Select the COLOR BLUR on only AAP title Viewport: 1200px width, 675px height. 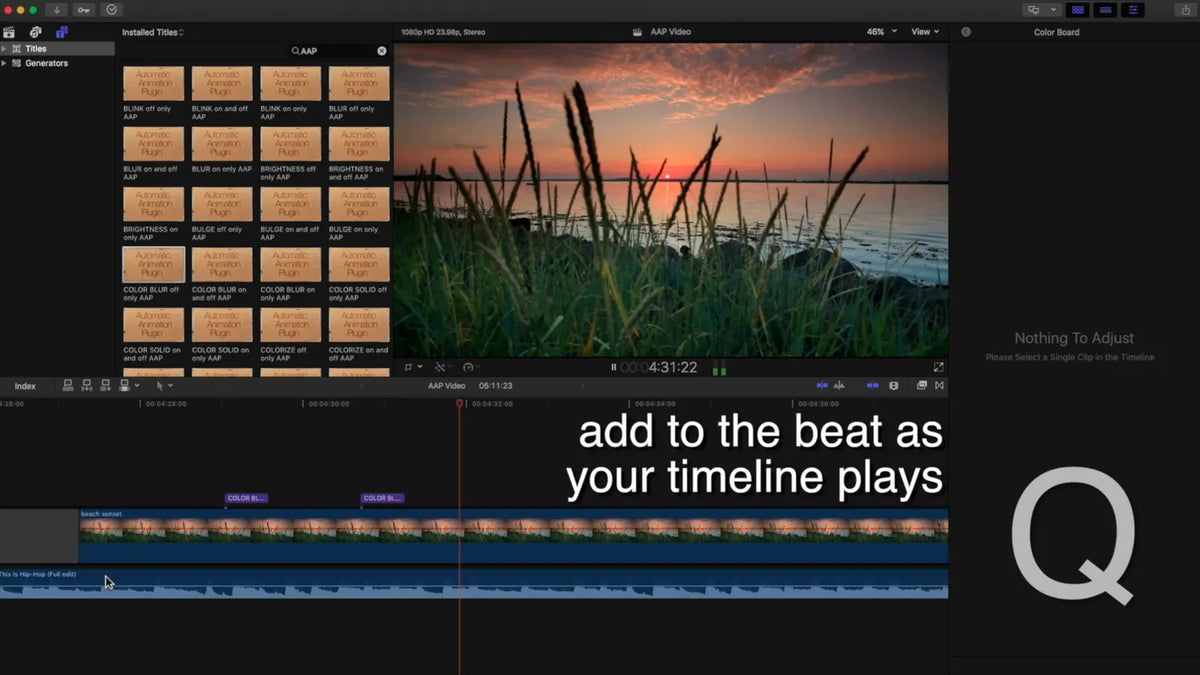pos(290,265)
